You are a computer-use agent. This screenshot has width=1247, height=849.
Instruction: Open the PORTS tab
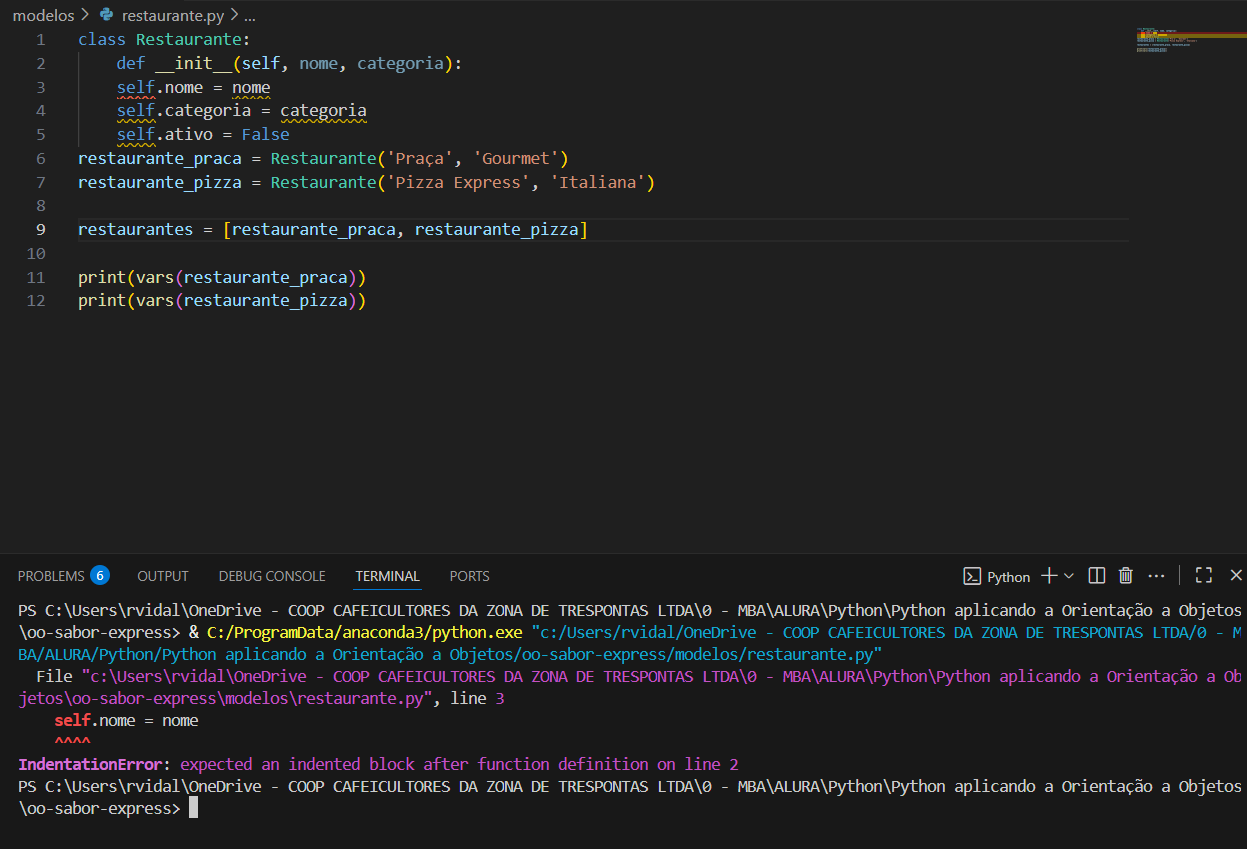470,576
